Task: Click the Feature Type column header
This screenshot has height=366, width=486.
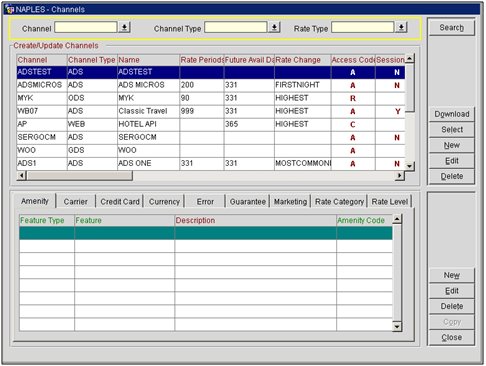Action: 47,220
